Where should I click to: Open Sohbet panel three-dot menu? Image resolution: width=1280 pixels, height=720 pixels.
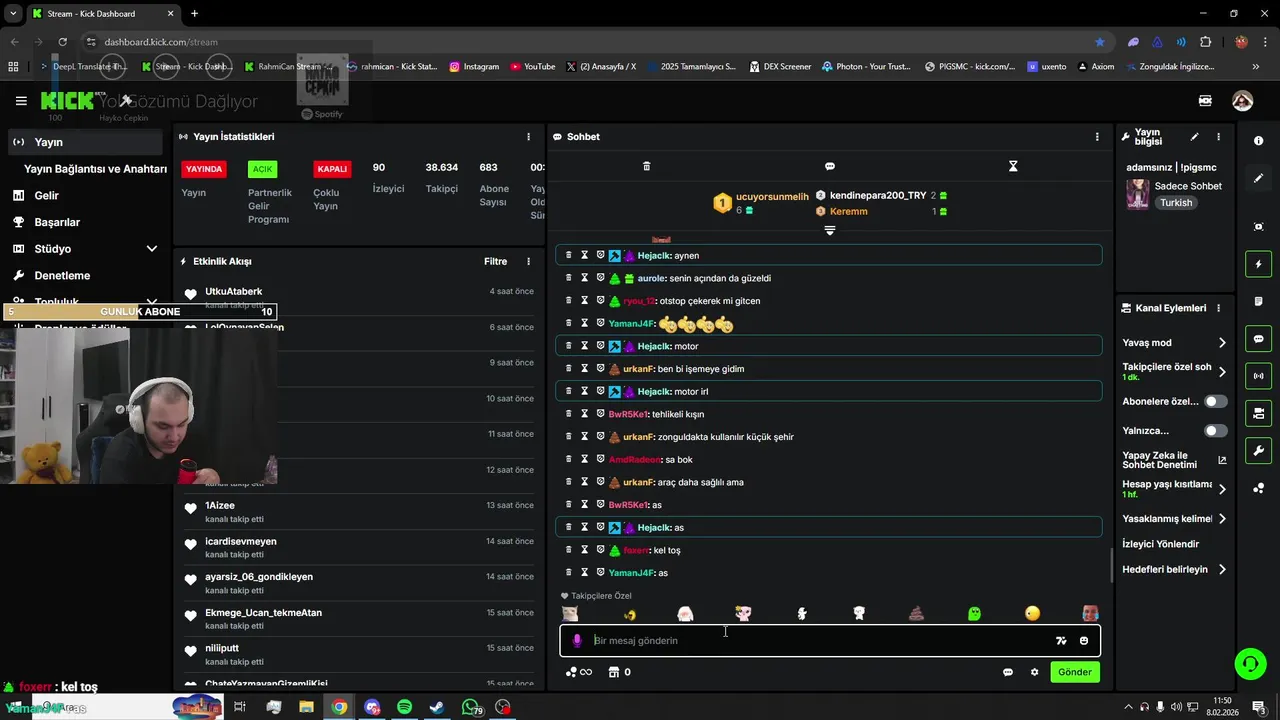tap(1097, 137)
